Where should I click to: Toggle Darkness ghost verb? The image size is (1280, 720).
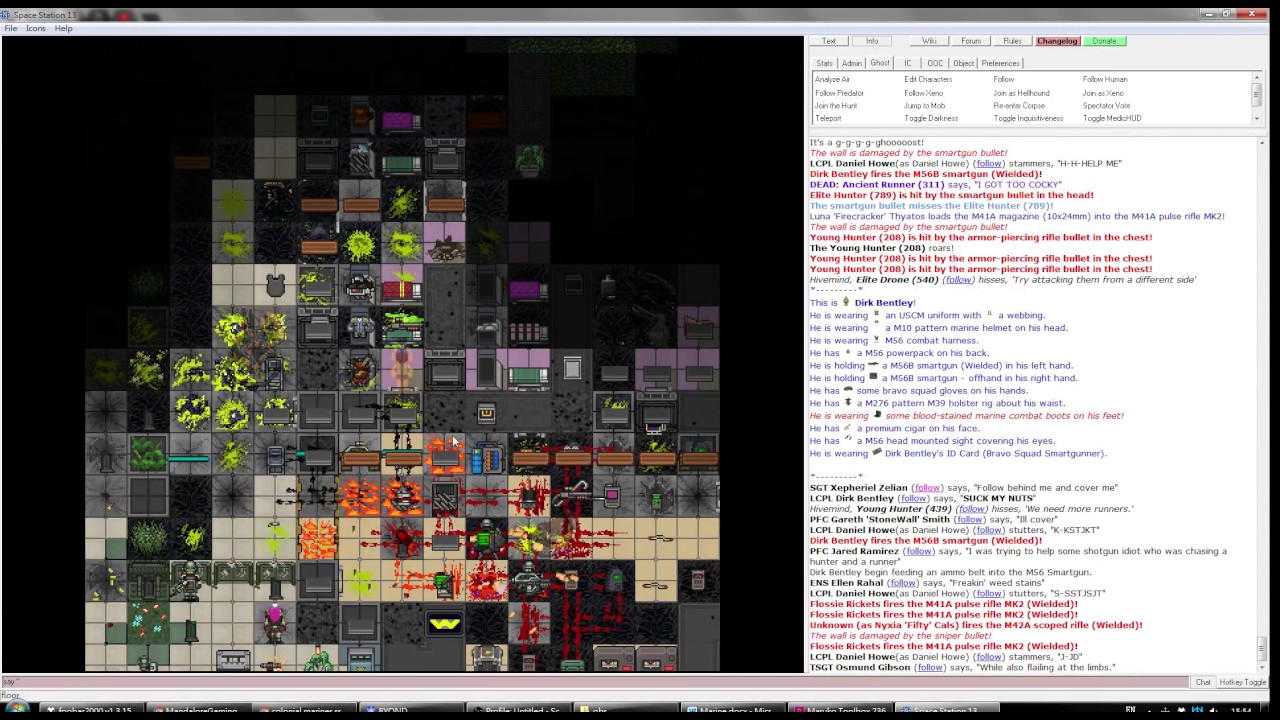931,118
